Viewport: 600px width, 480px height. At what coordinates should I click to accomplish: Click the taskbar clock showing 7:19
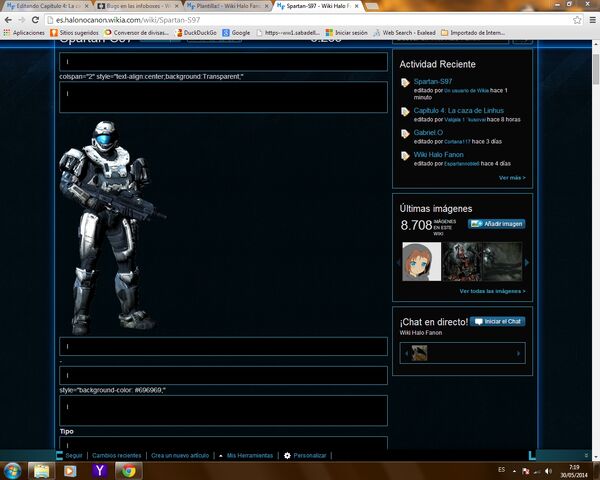[574, 471]
